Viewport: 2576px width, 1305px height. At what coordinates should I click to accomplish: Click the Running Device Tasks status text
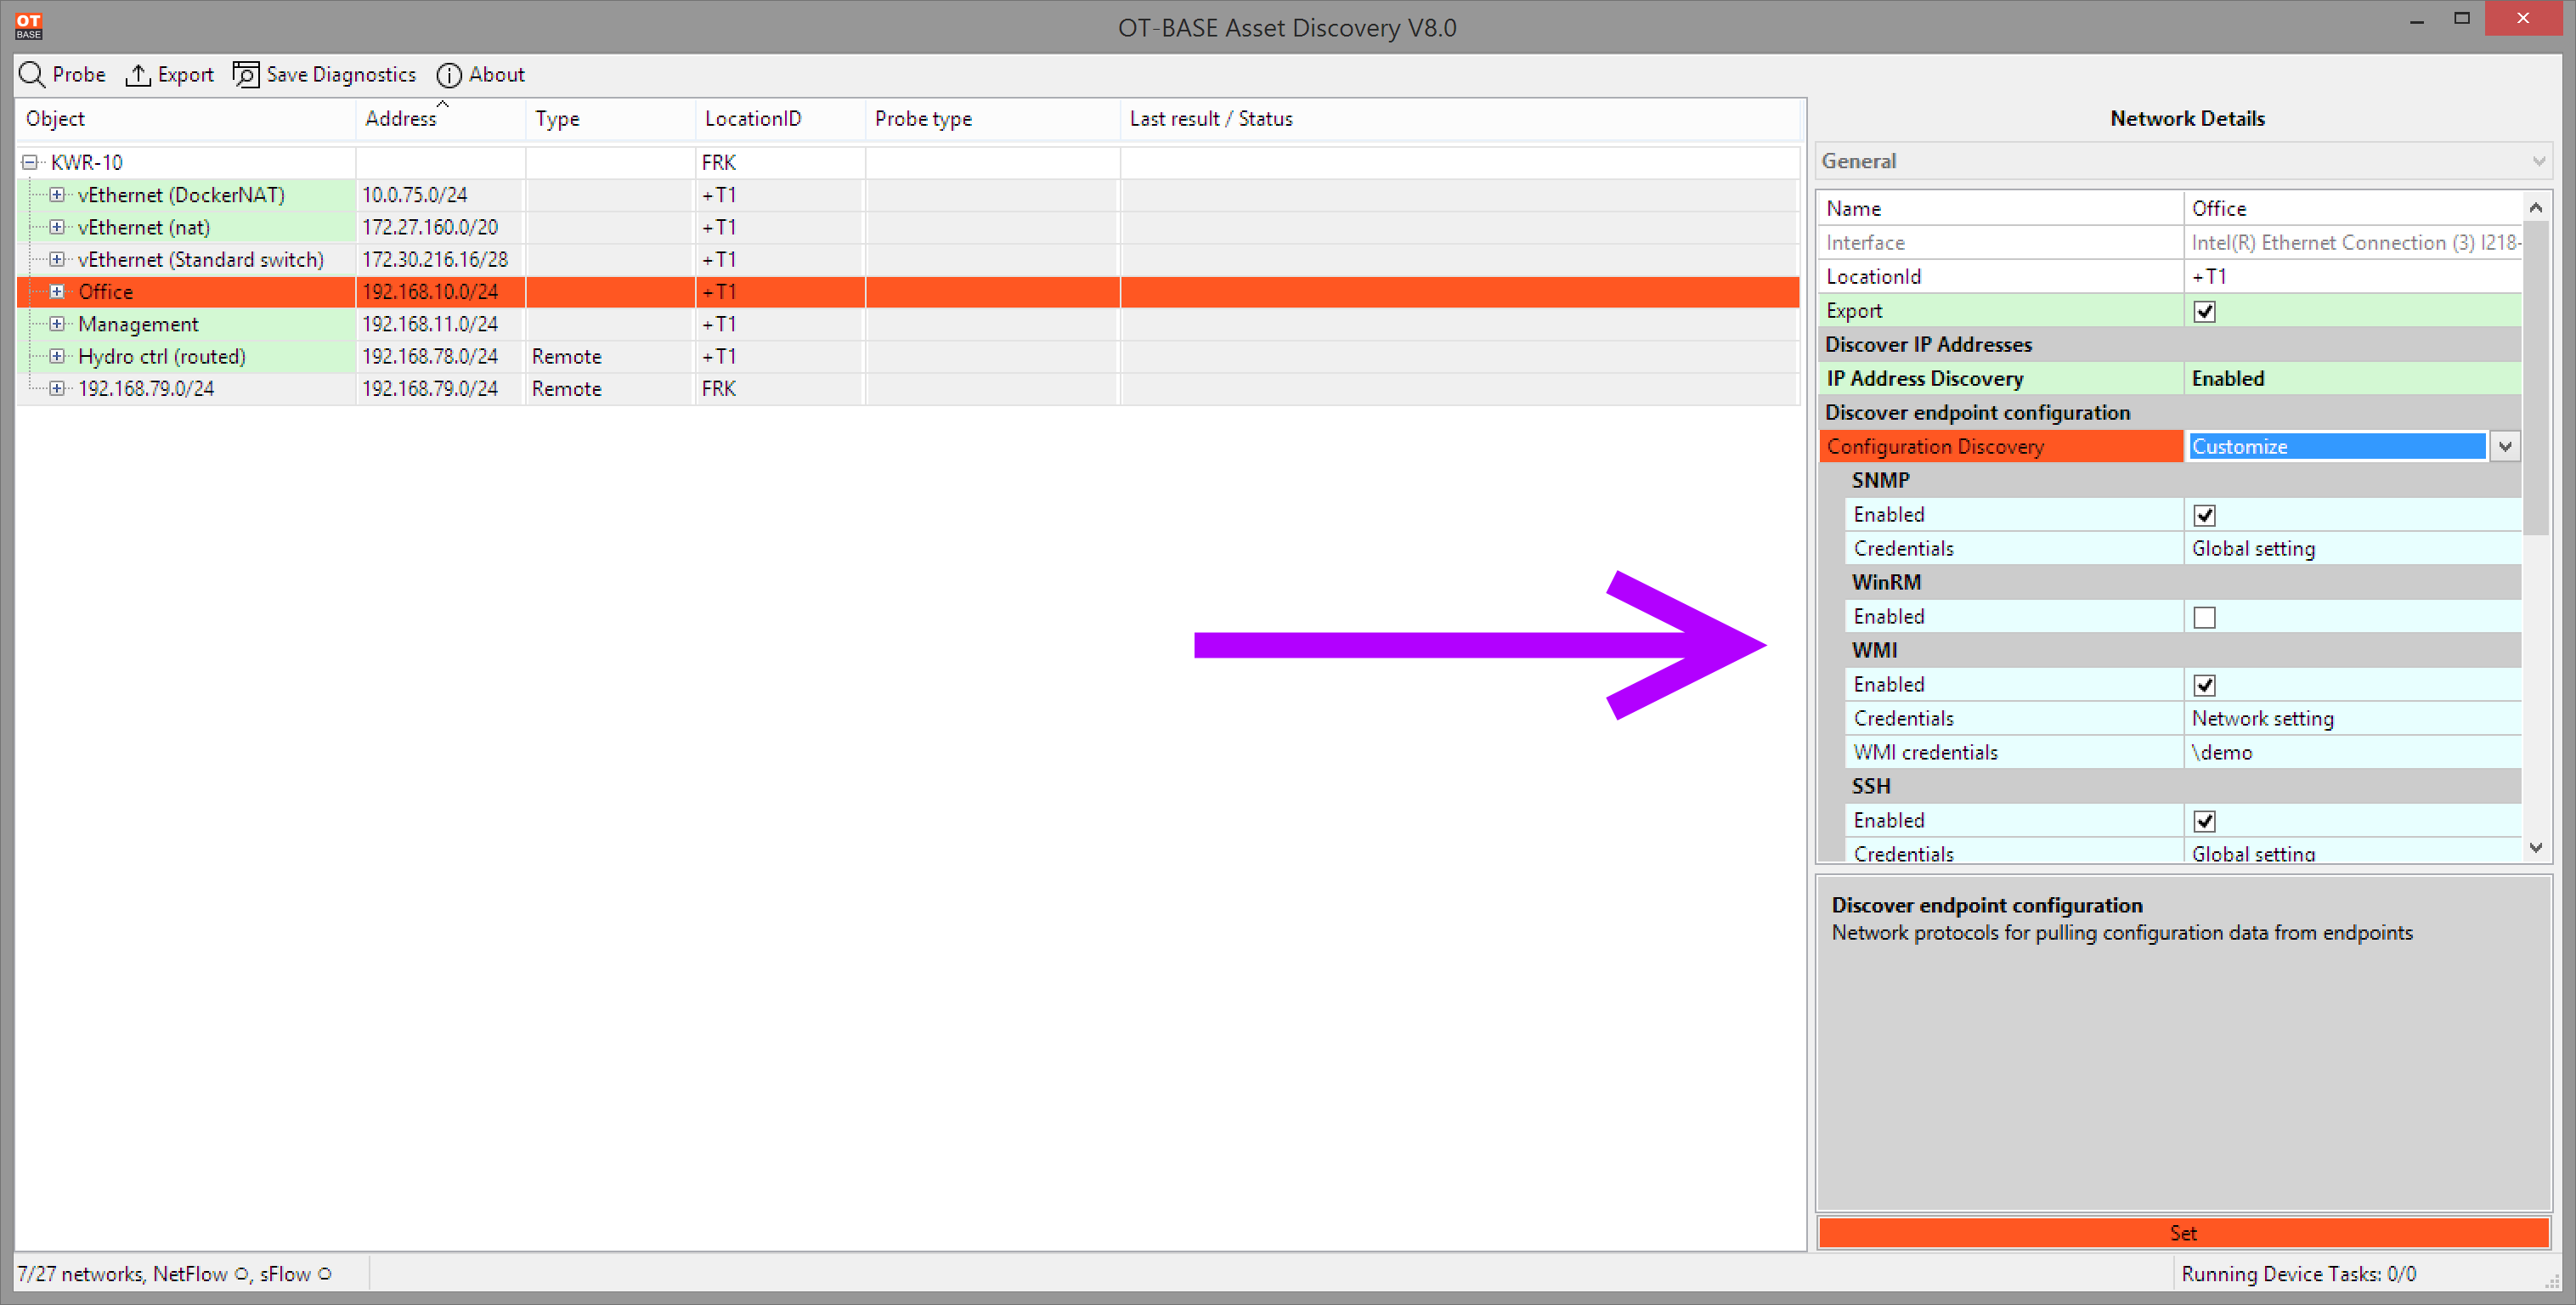2298,1274
